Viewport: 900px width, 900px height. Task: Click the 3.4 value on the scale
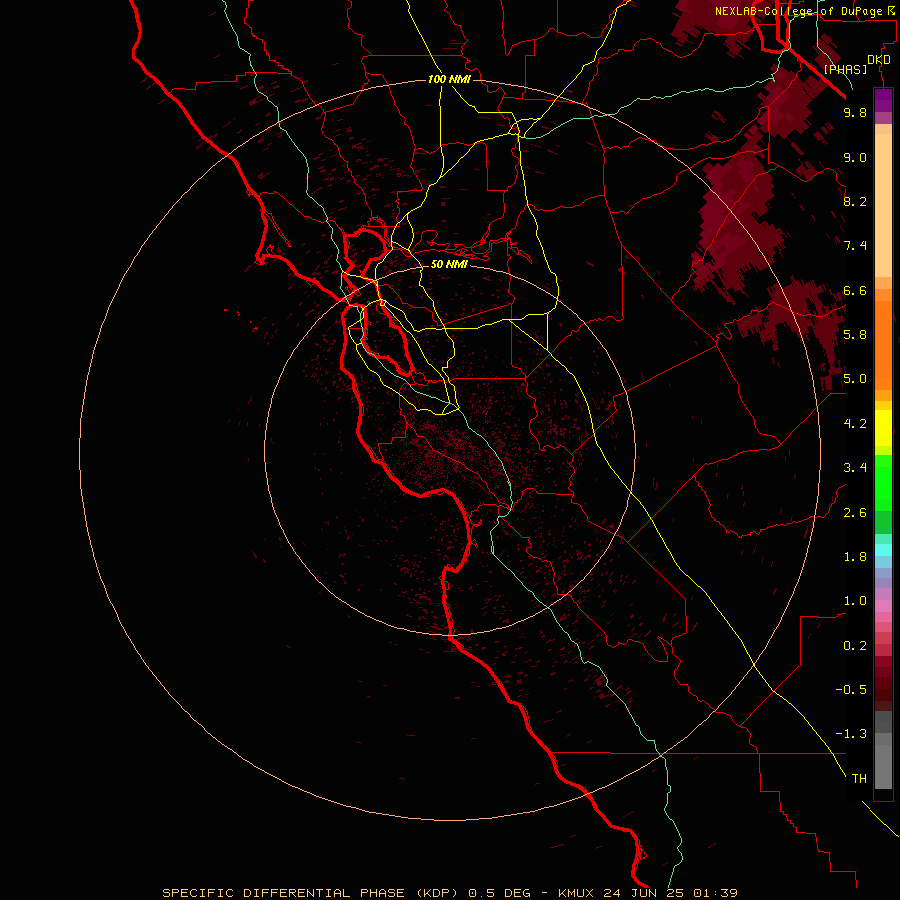[x=855, y=468]
